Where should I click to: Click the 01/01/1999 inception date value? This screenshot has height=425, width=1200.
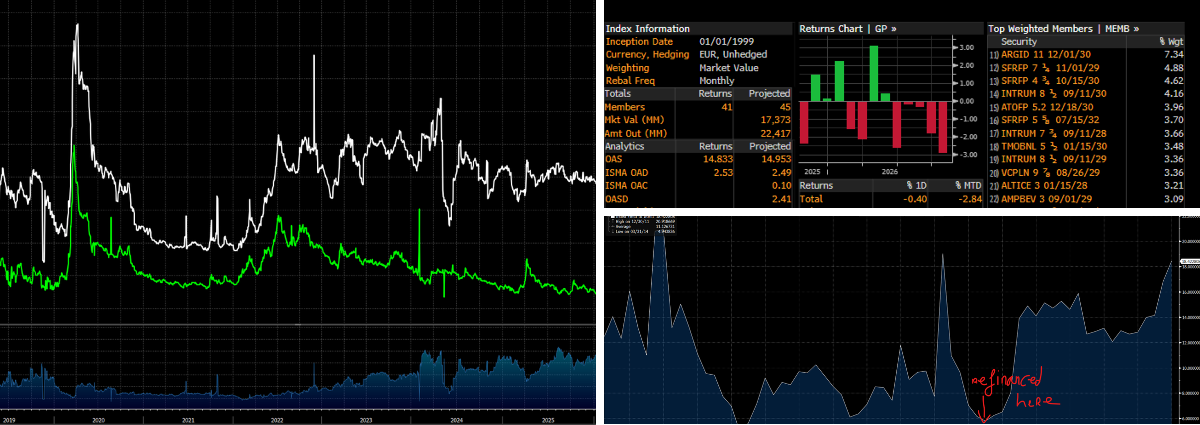pos(726,41)
